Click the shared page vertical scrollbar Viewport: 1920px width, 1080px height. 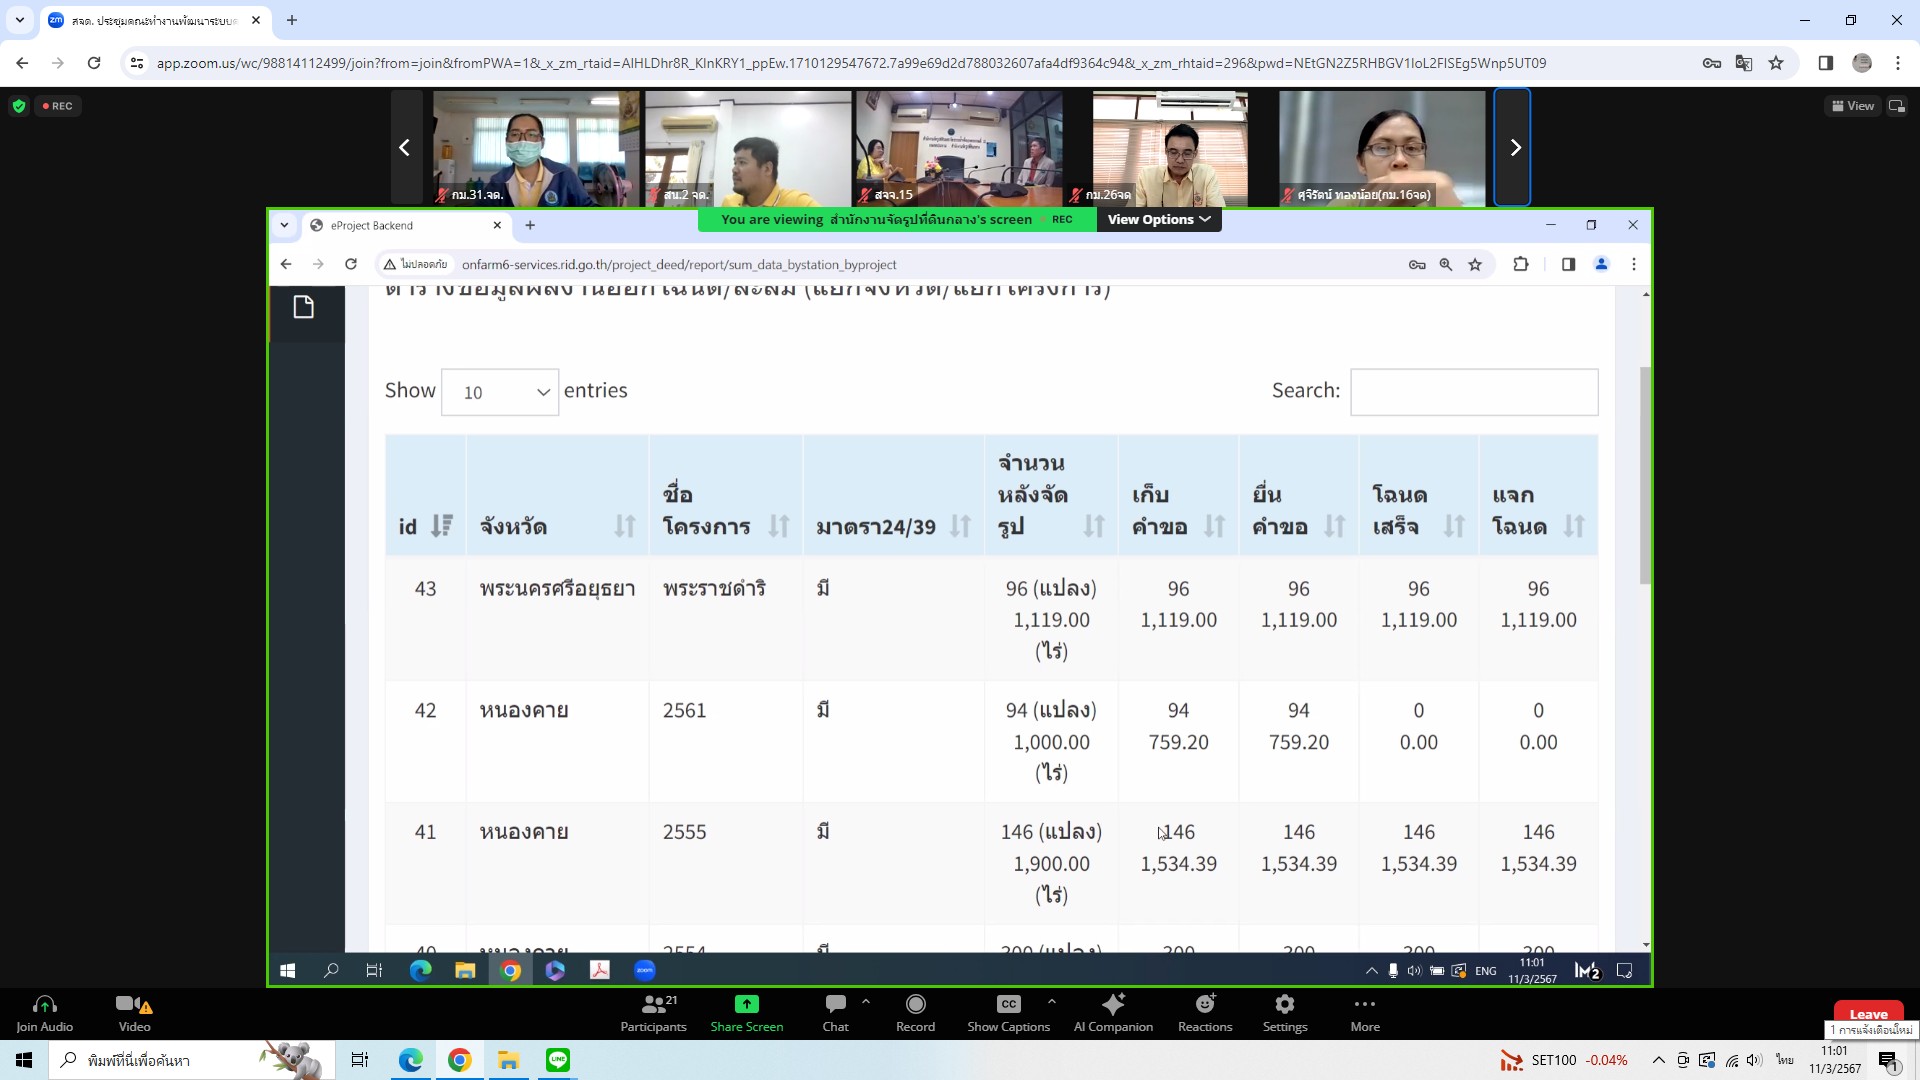1645,475
